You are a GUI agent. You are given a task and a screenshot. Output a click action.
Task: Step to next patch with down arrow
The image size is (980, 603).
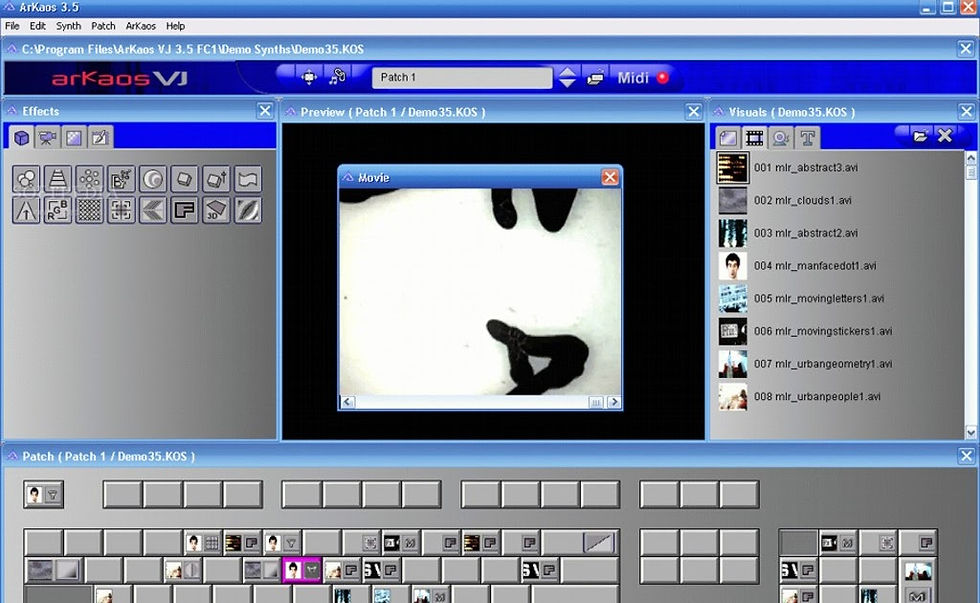point(567,84)
